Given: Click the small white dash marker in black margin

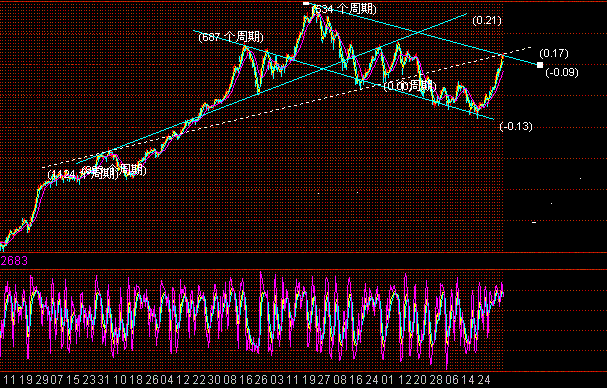Looking at the screenshot, I should 534,223.
